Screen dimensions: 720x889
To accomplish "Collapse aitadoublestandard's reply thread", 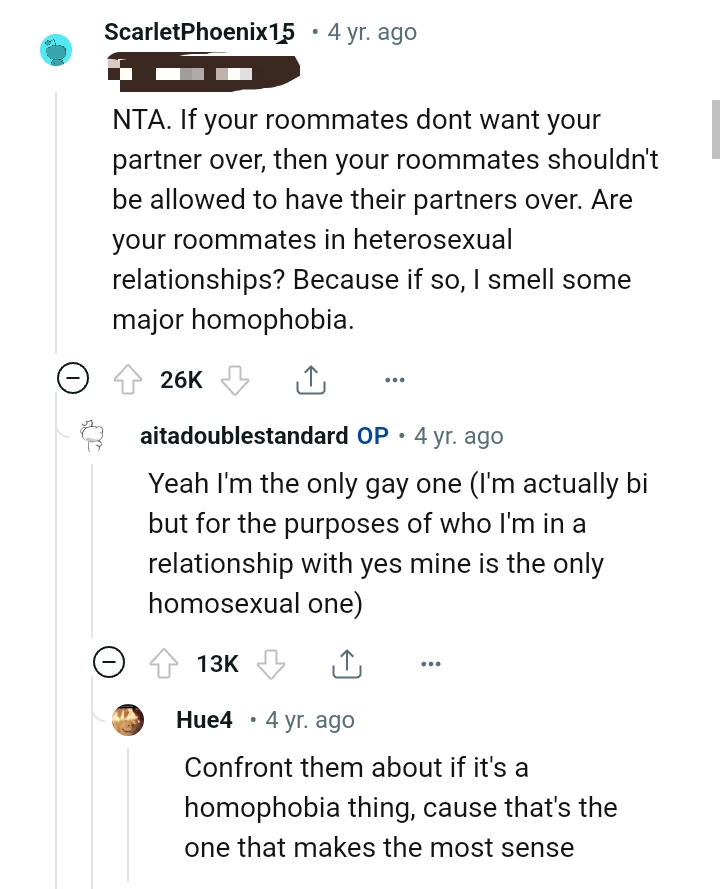I will pos(109,662).
